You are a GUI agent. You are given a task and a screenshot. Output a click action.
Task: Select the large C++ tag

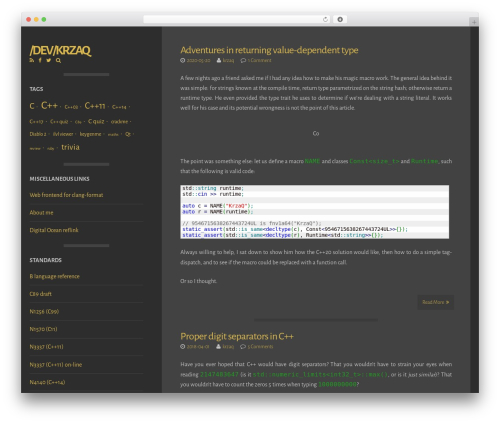point(49,106)
